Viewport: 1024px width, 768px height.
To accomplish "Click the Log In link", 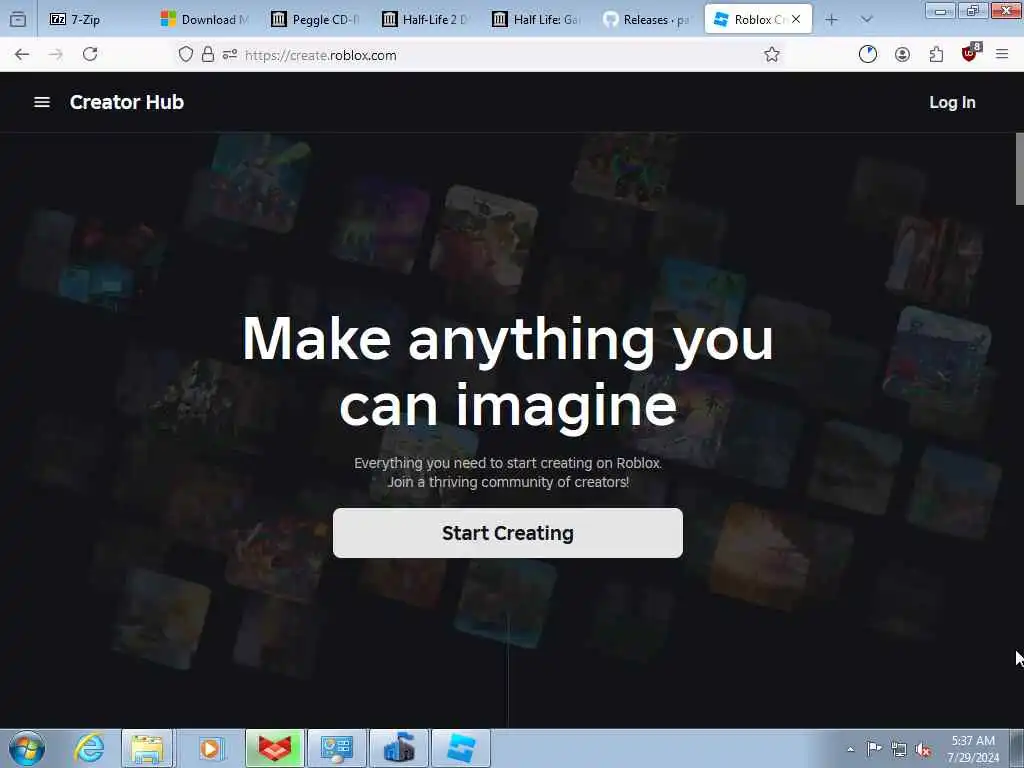I will pos(952,103).
